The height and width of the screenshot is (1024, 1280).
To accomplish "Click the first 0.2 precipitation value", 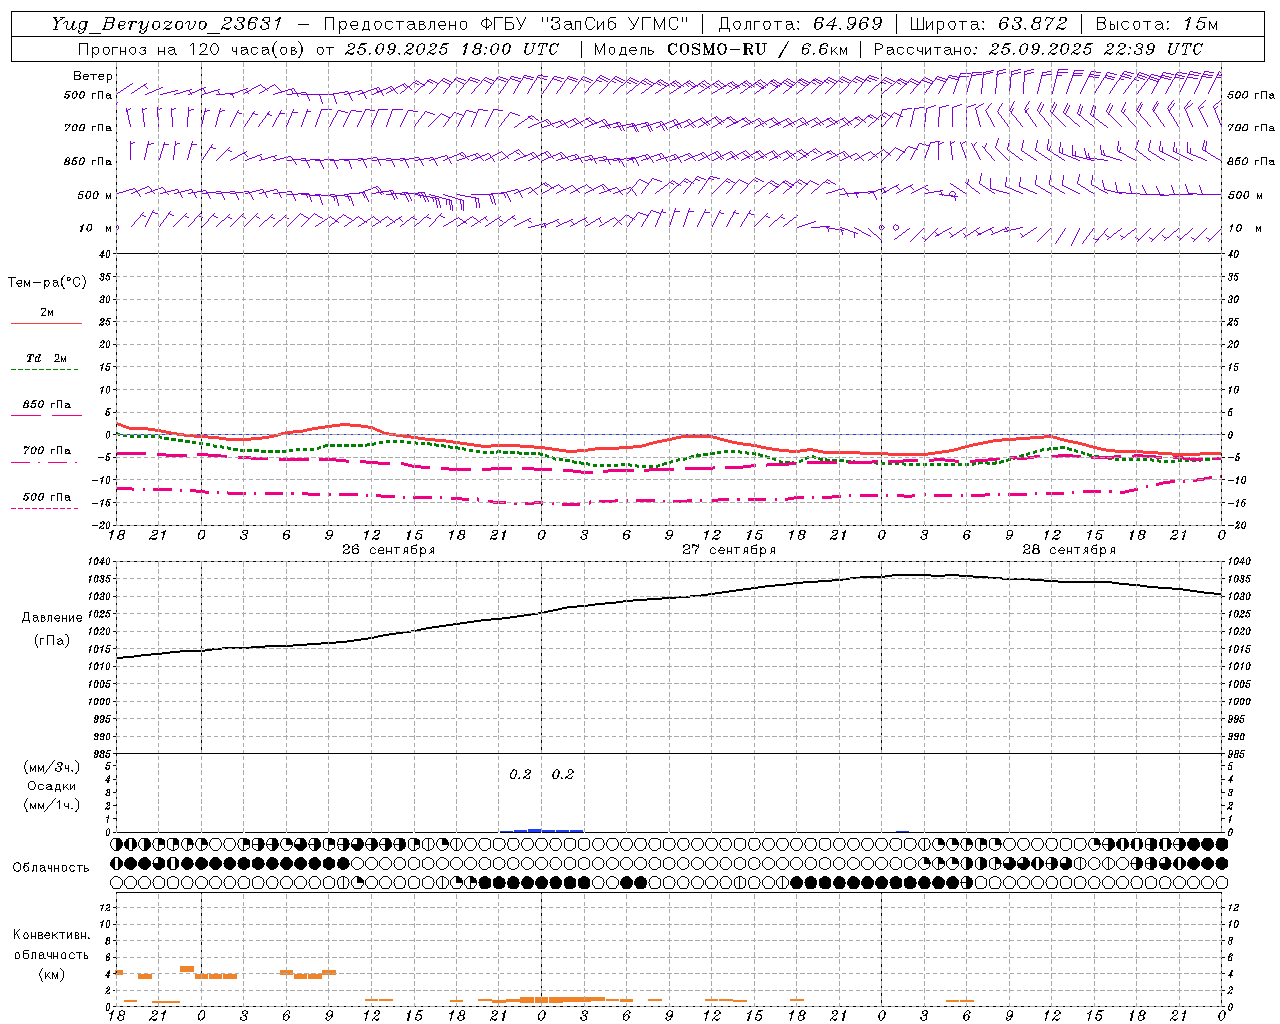I will 520,774.
